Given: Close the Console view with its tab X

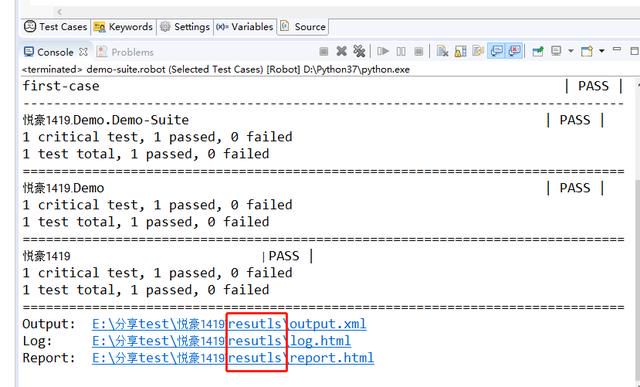Looking at the screenshot, I should [x=83, y=52].
